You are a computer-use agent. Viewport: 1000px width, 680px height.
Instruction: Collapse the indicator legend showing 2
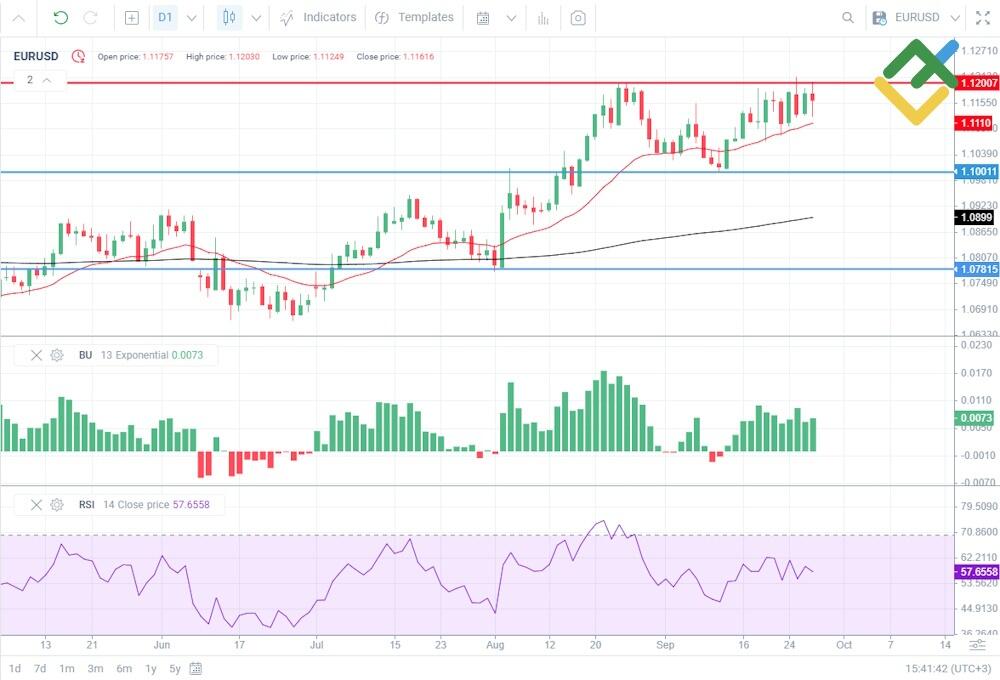pyautogui.click(x=46, y=80)
